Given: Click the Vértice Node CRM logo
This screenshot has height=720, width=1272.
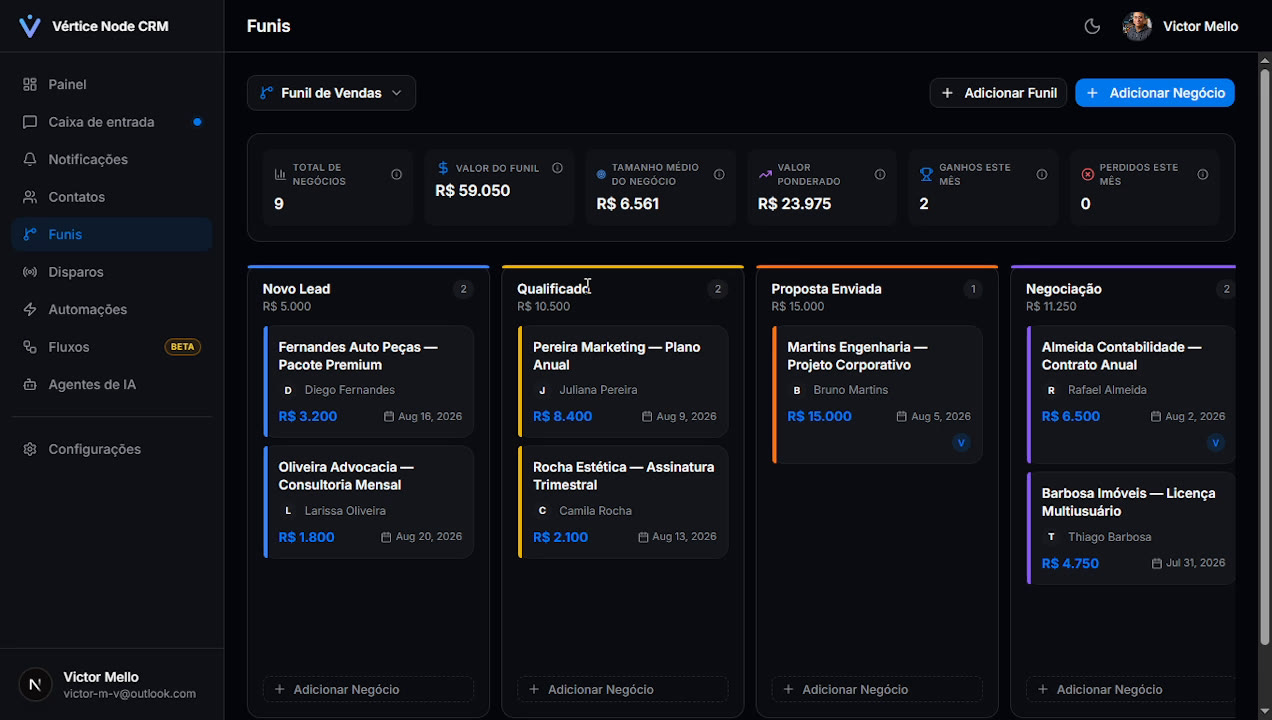Looking at the screenshot, I should 30,26.
